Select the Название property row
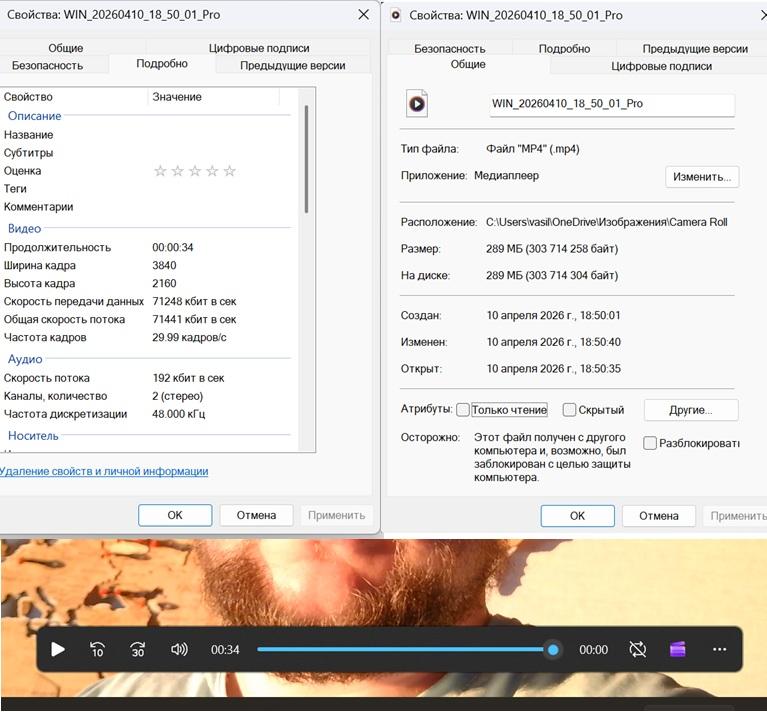Screen dimensions: 767x712 pyautogui.click(x=148, y=135)
